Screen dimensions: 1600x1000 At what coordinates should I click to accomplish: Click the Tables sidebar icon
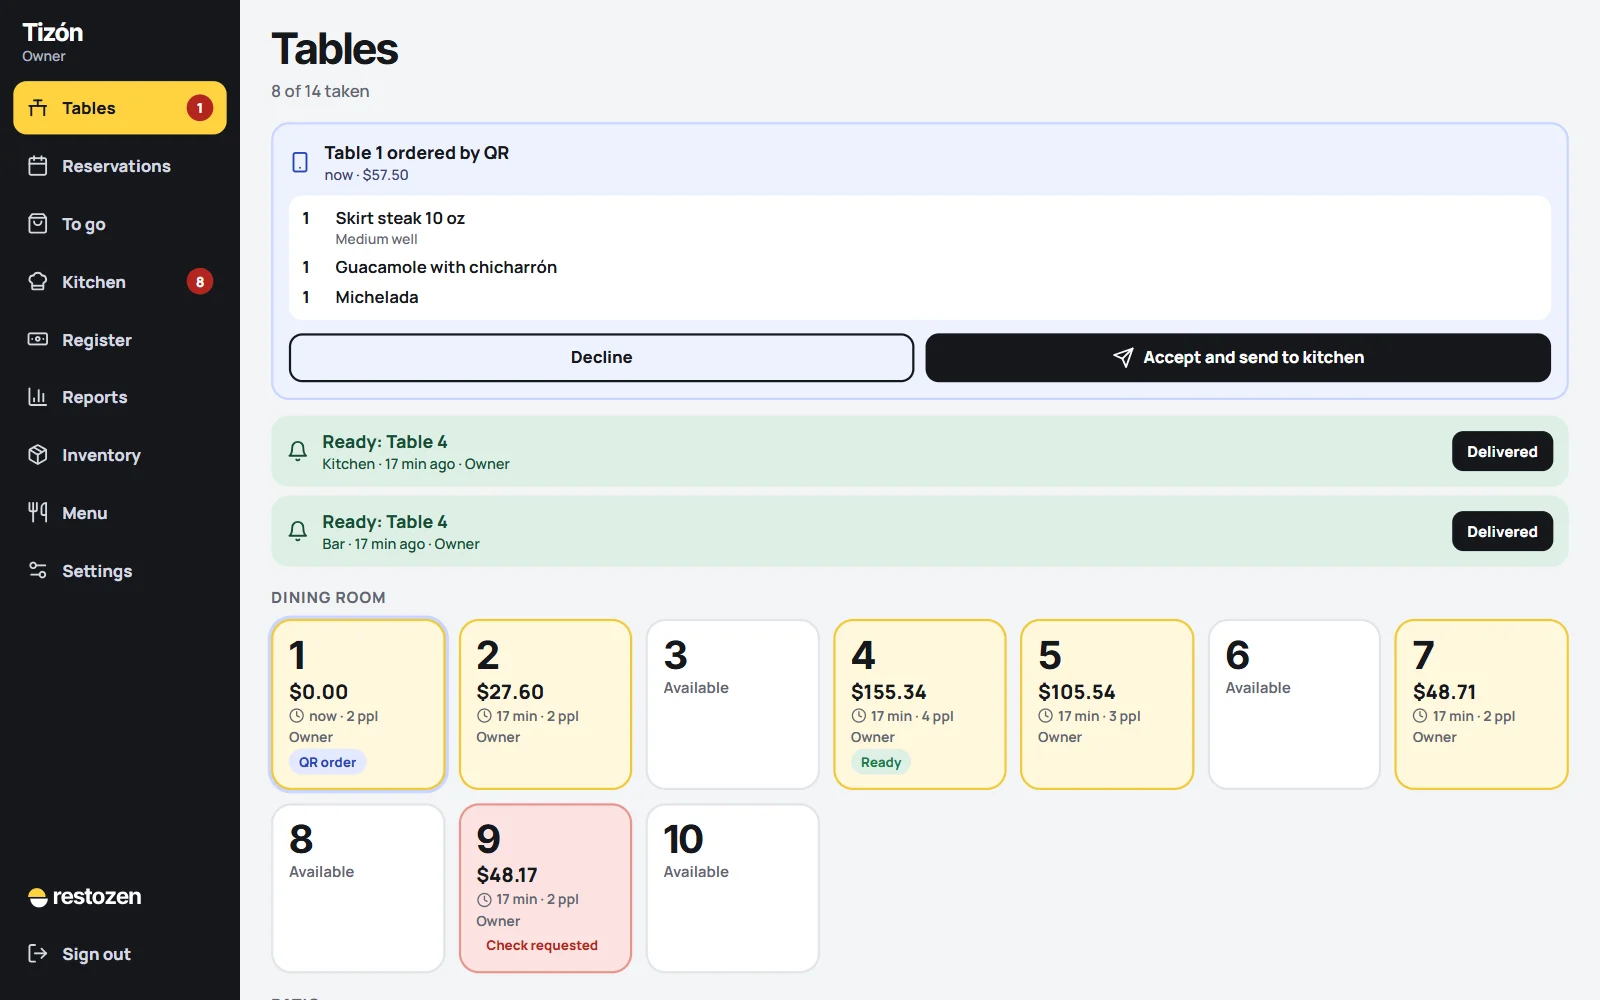point(38,108)
